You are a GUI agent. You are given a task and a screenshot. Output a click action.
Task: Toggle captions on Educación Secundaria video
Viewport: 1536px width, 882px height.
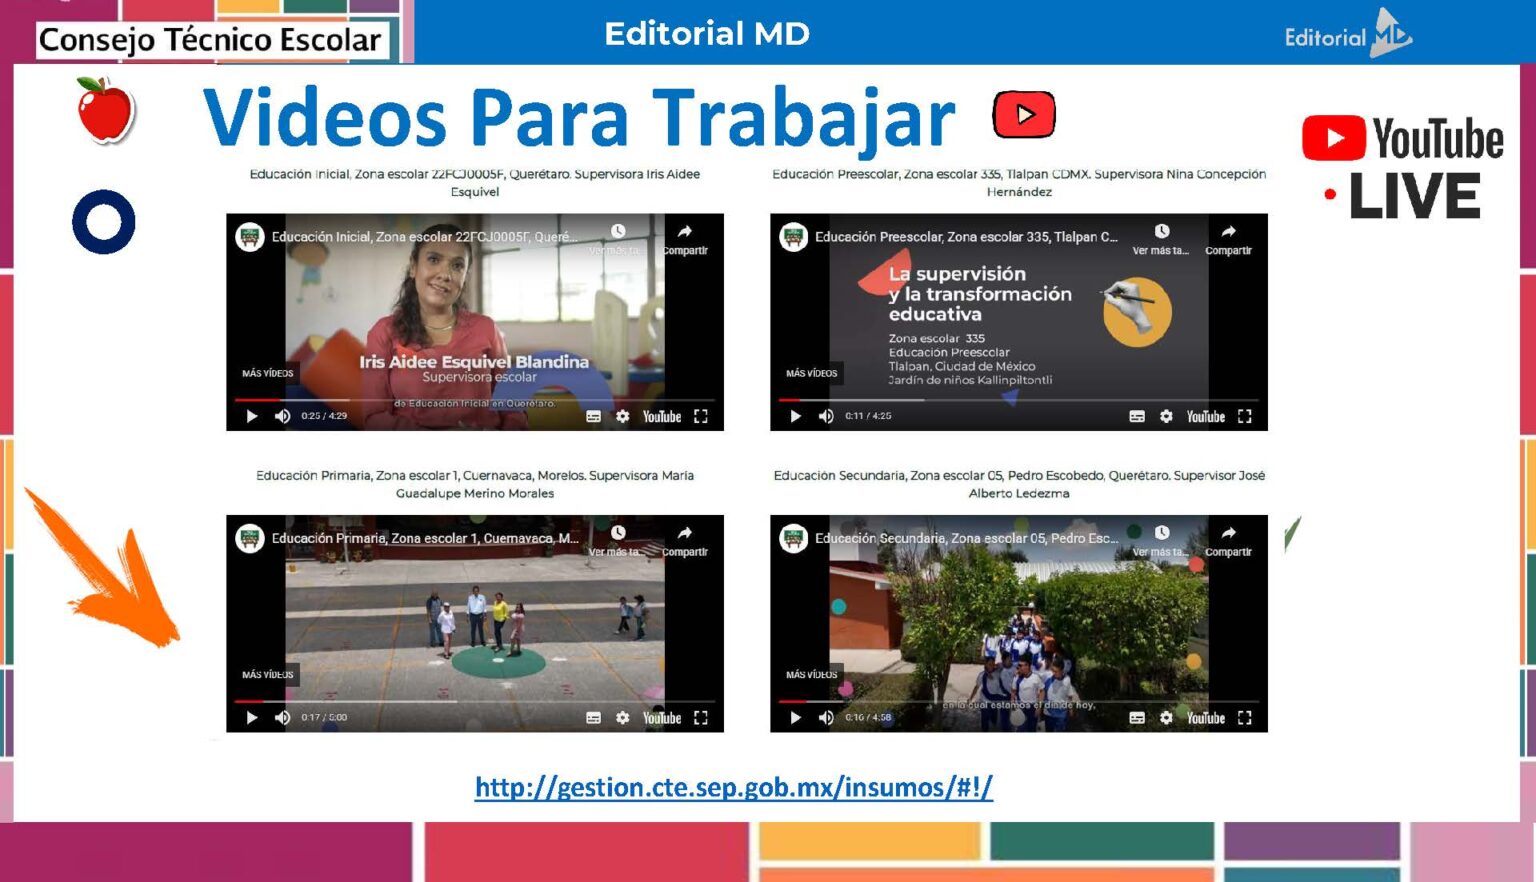(1137, 717)
